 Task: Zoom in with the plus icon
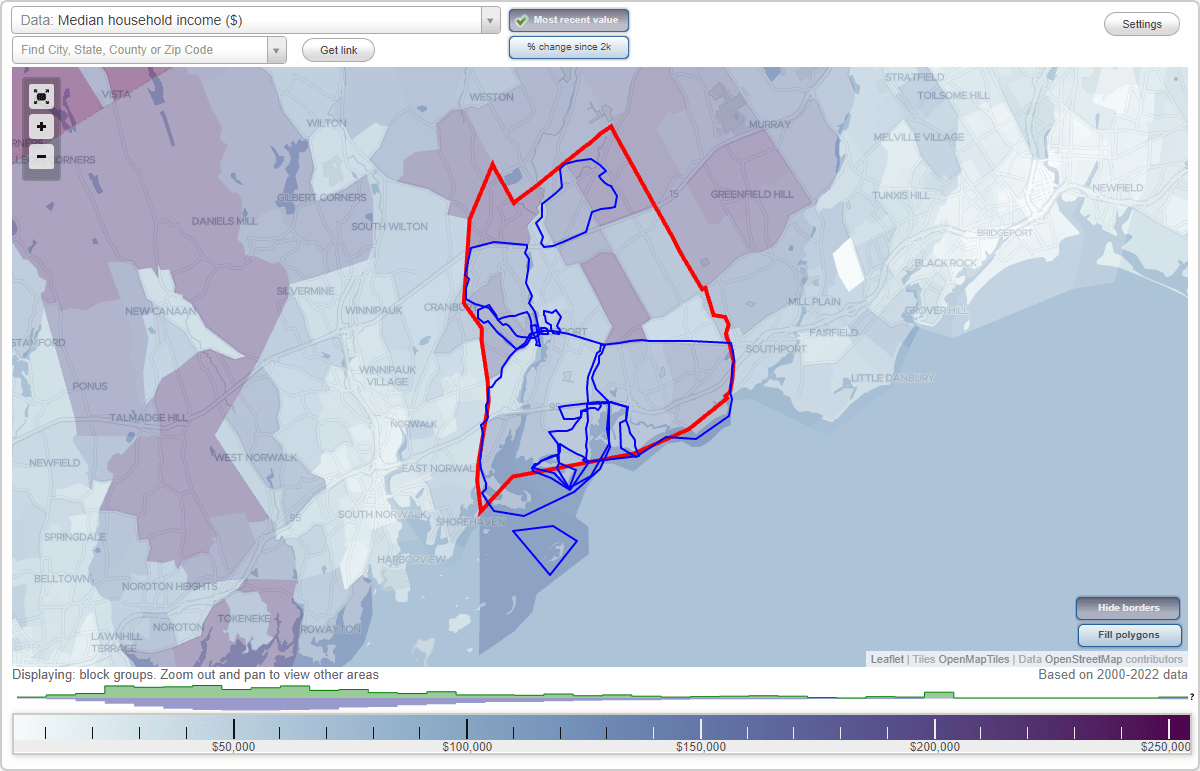click(41, 126)
